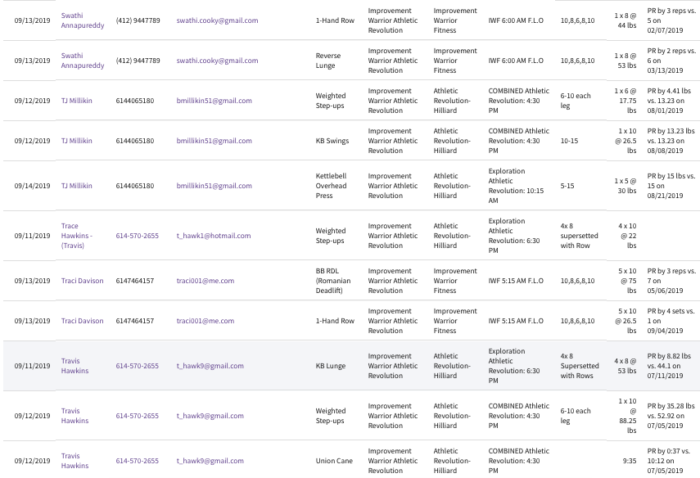Select the highlighted row's PR by 8.82 lbs cell
700x478 pixels.
point(671,366)
